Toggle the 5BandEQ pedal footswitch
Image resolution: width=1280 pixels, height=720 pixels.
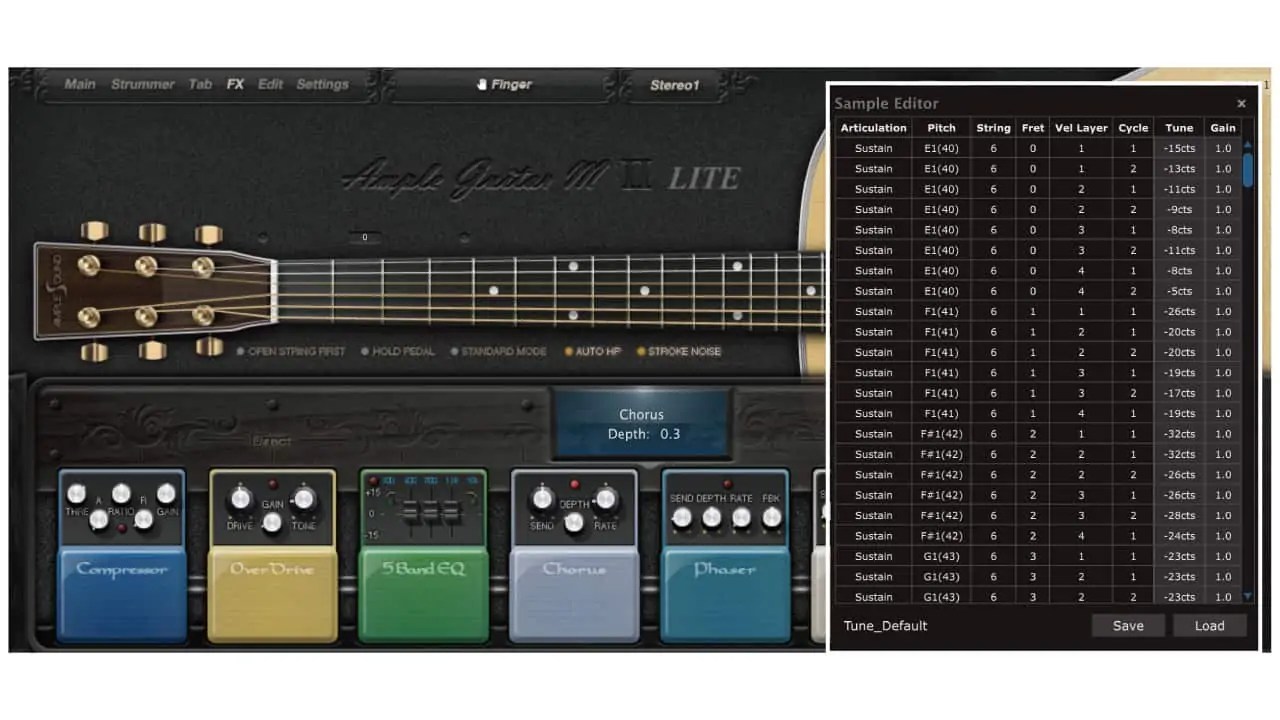[423, 594]
